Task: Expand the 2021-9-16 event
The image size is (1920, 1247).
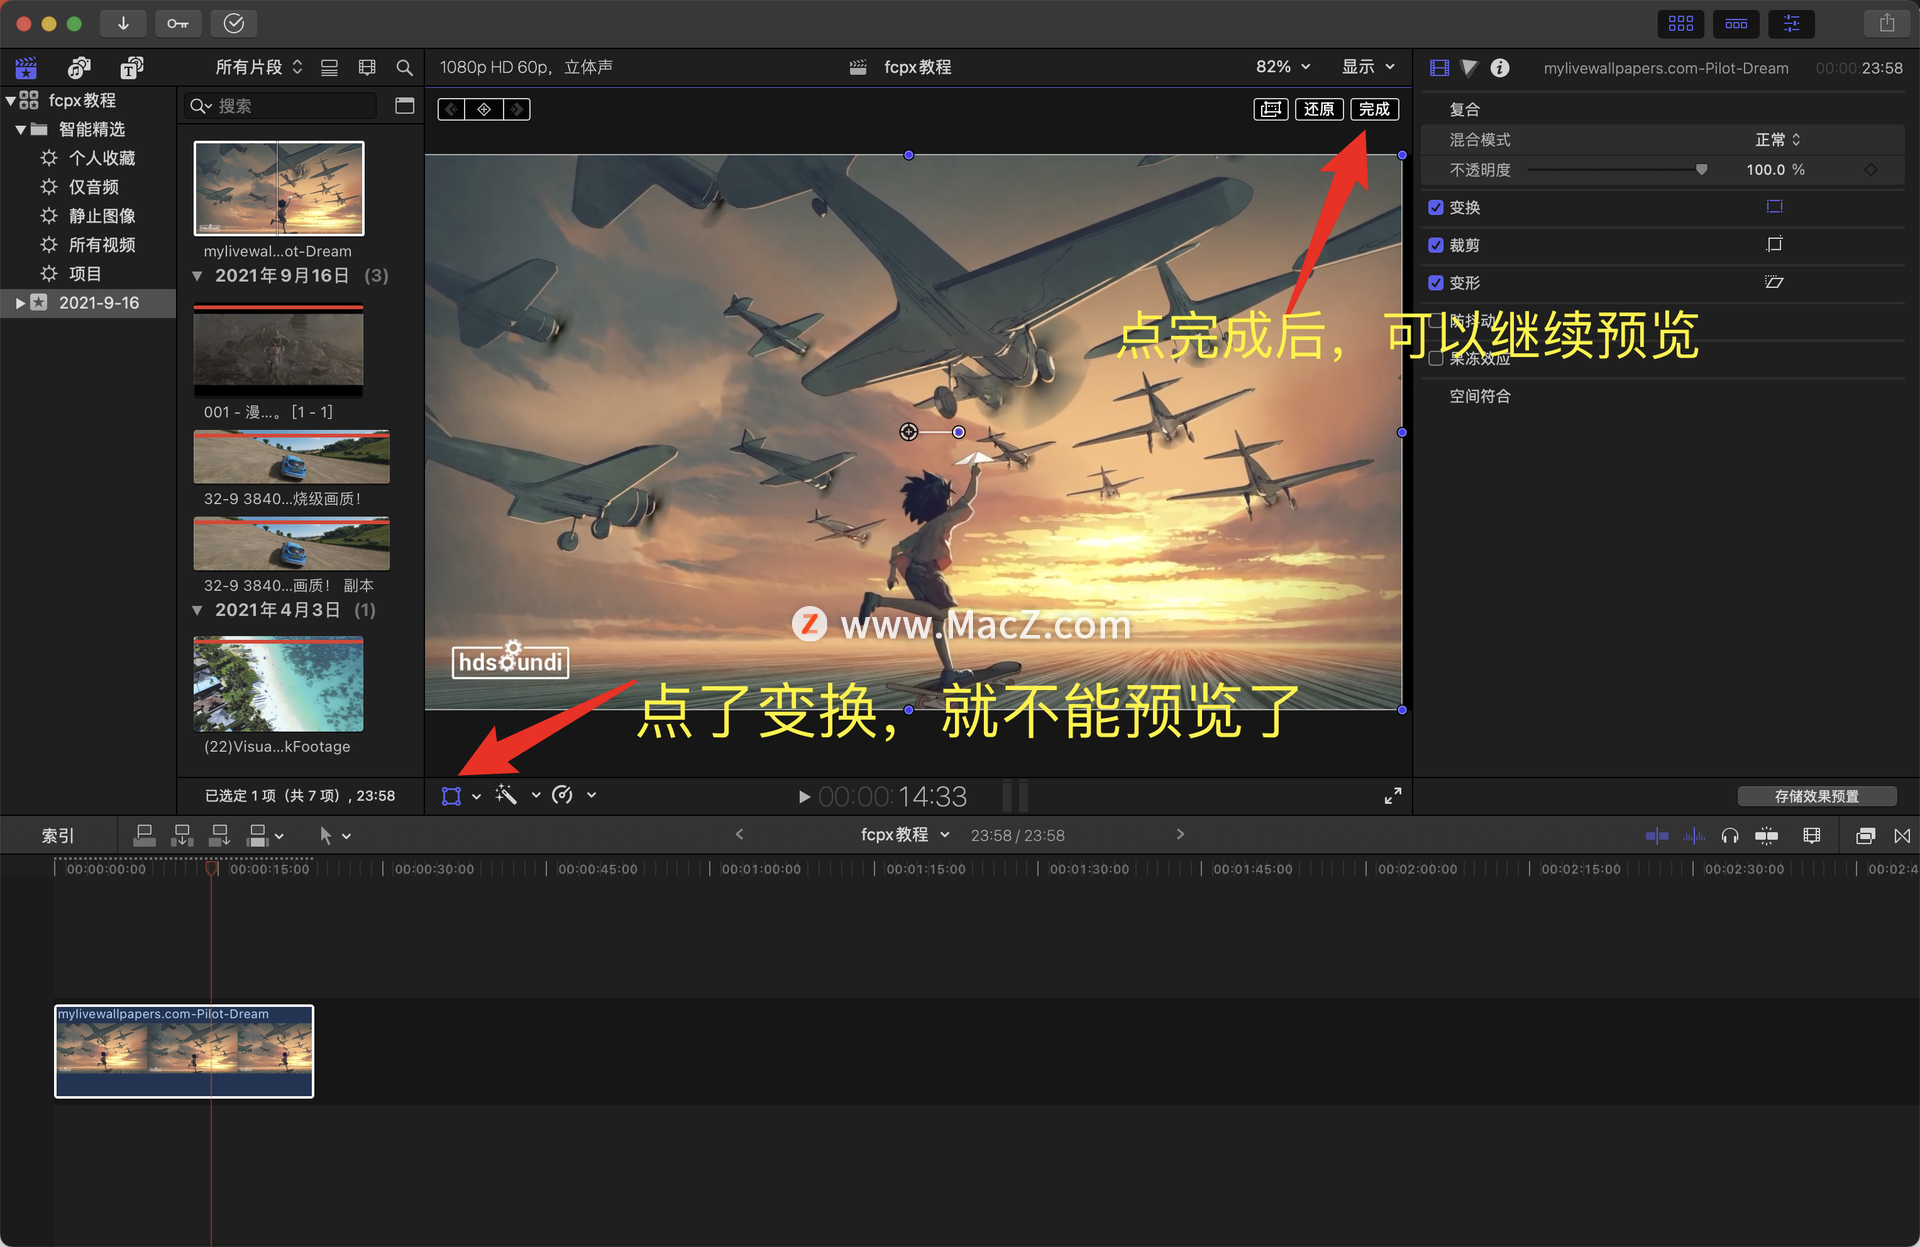Action: pos(20,303)
